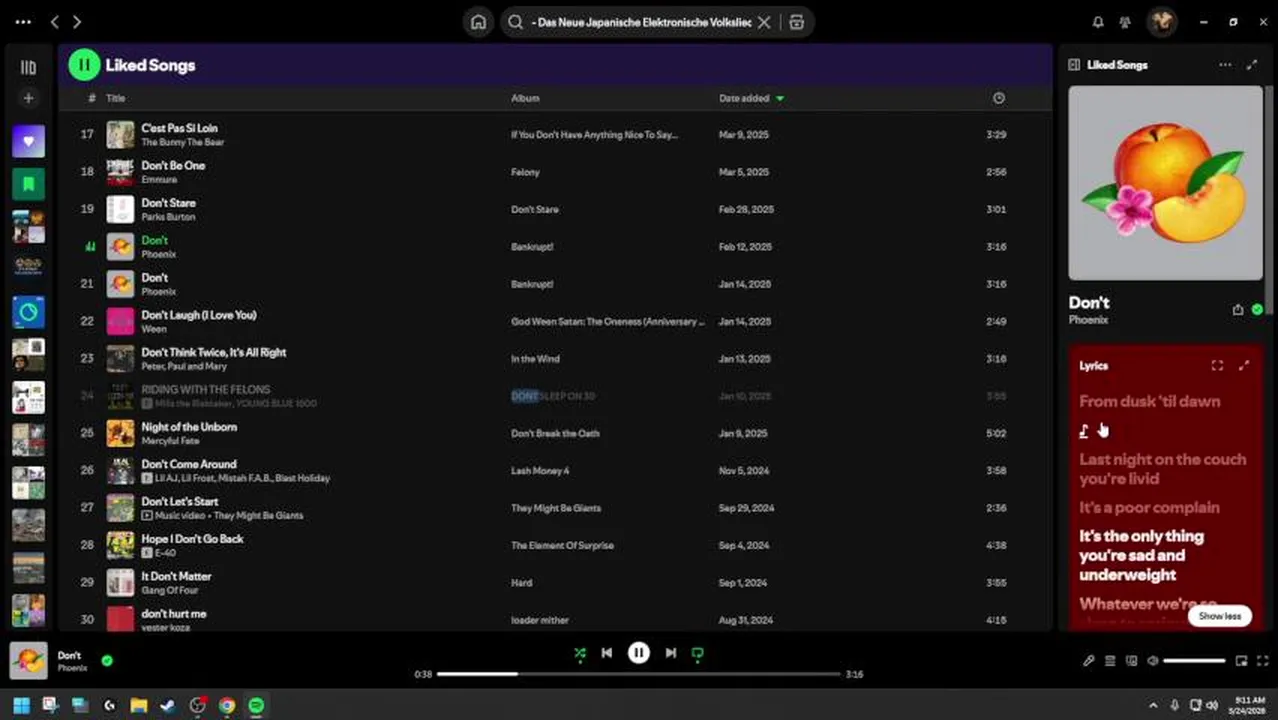Share Don't from Now Playing panel
Image resolution: width=1278 pixels, height=720 pixels.
pos(1238,310)
